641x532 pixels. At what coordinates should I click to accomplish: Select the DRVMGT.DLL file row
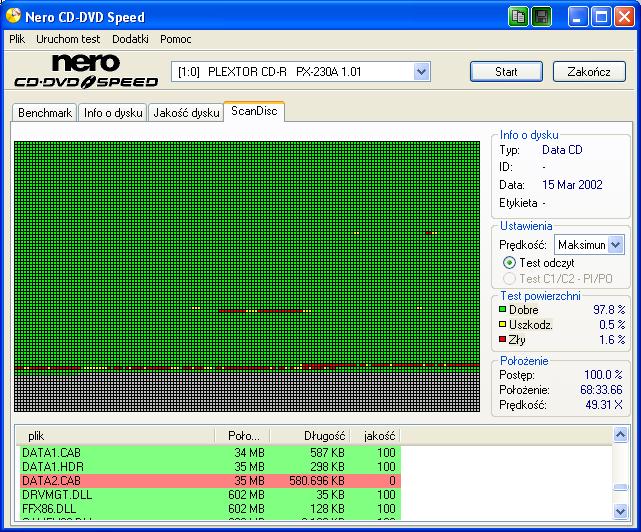pos(210,495)
